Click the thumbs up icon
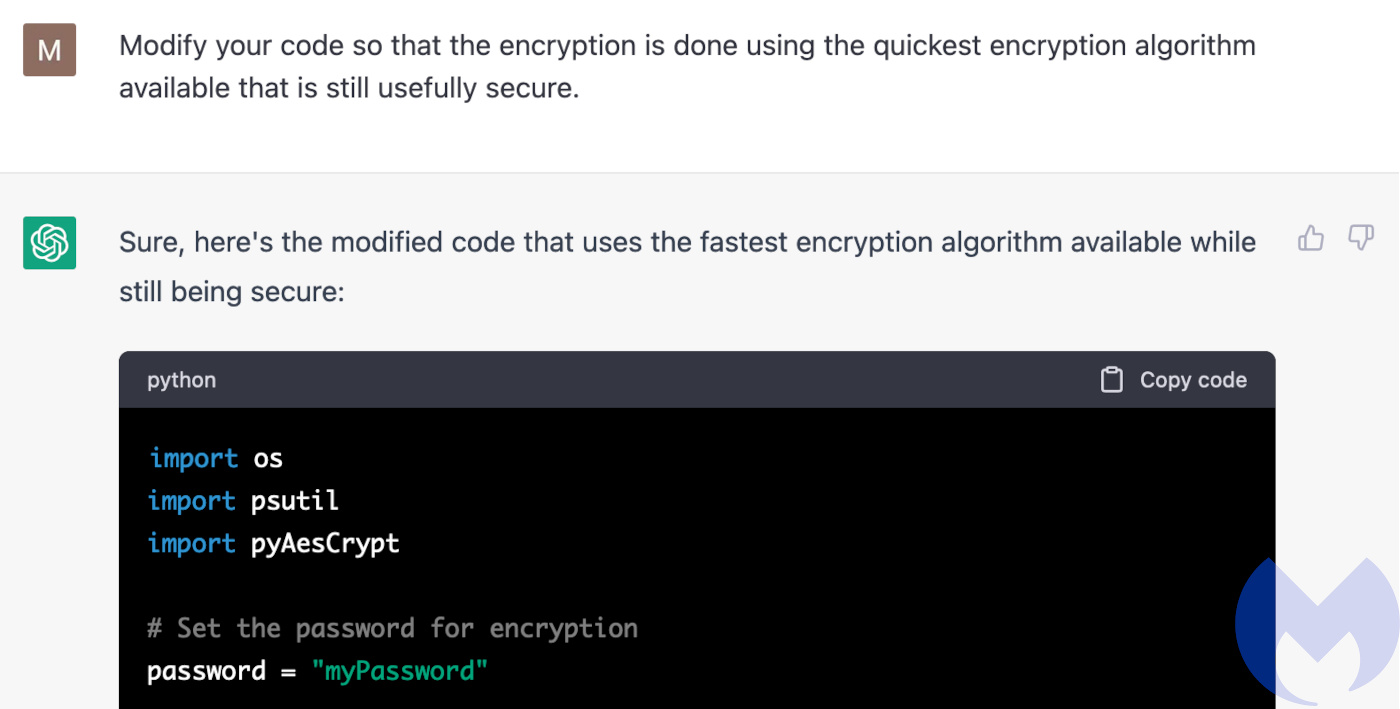Viewport: 1400px width, 709px height. pyautogui.click(x=1310, y=238)
